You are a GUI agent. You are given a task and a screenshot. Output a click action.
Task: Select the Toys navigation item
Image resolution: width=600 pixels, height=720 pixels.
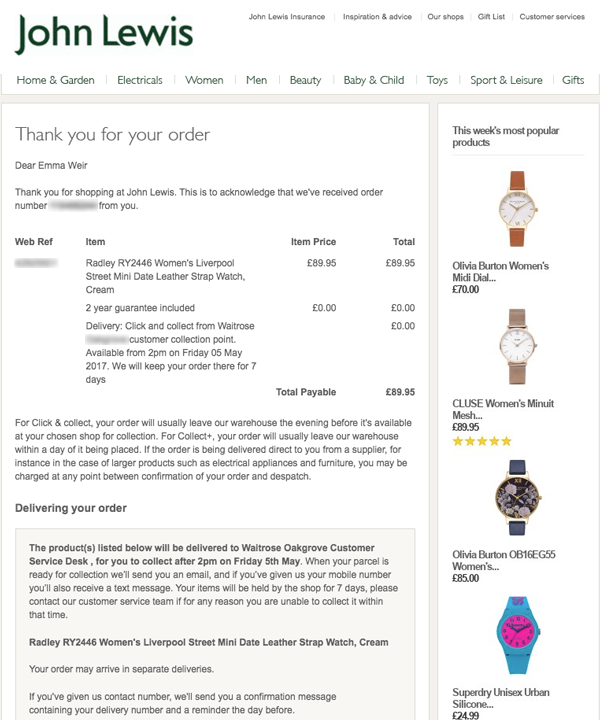(437, 80)
